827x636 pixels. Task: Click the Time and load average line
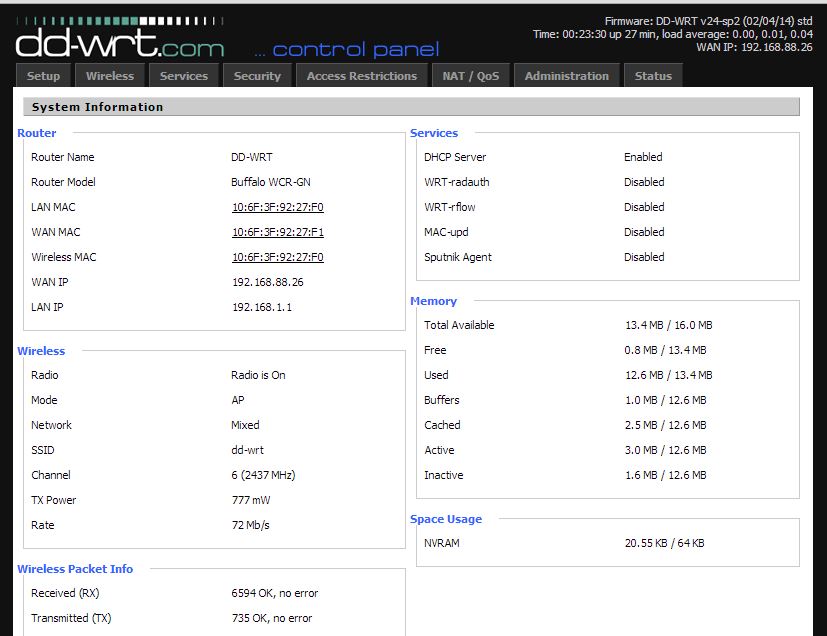click(672, 34)
